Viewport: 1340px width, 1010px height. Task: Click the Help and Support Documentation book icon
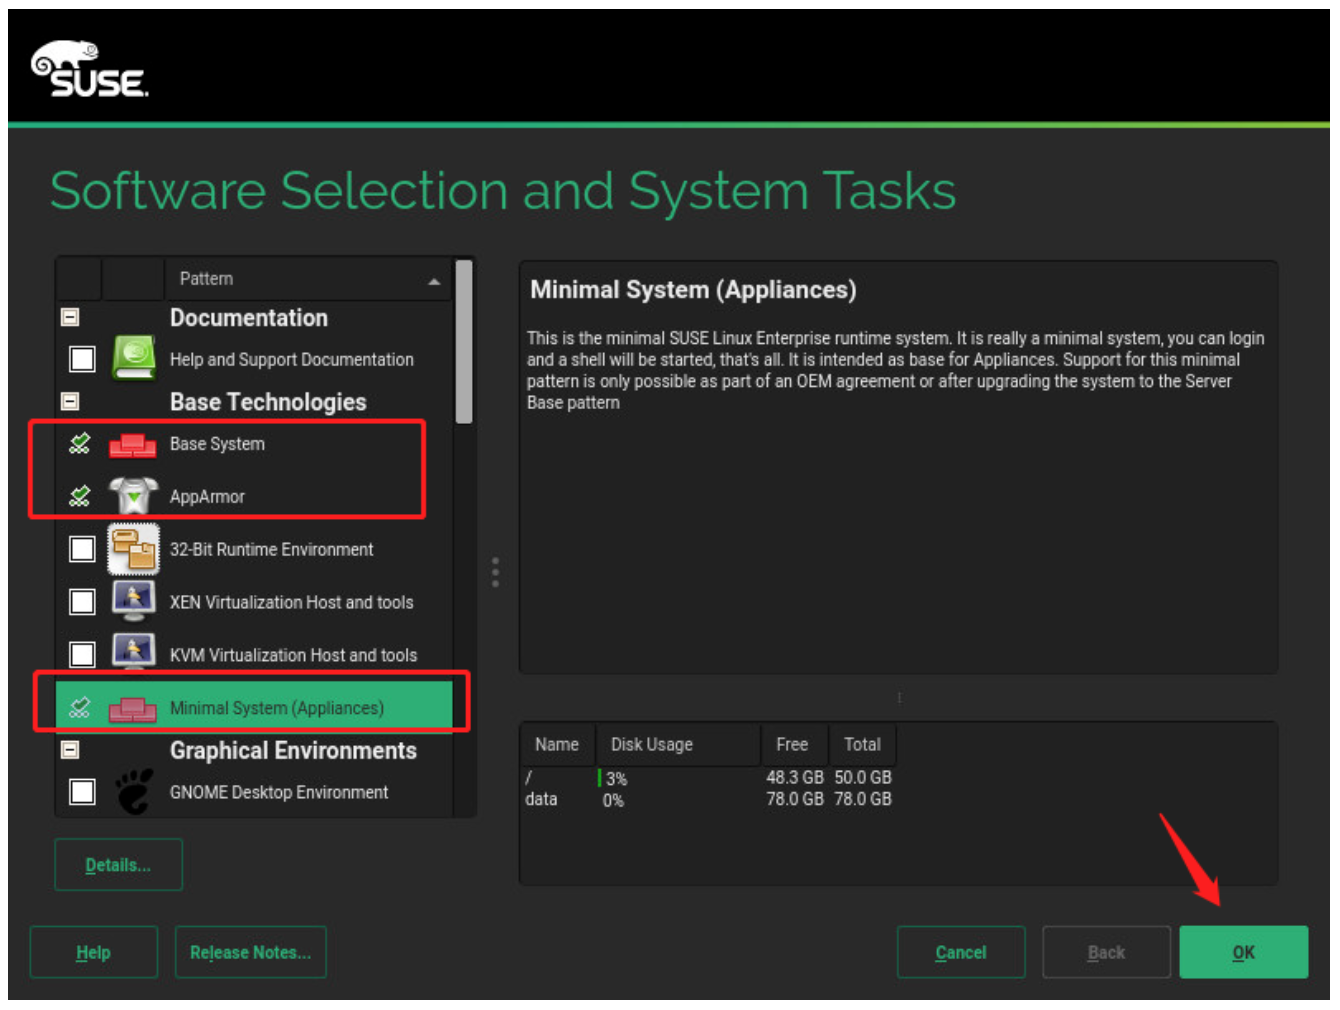[133, 358]
